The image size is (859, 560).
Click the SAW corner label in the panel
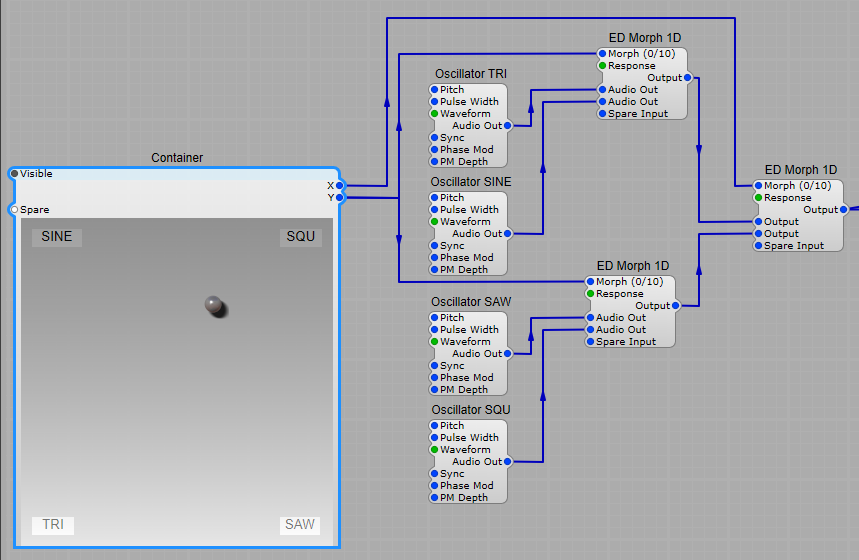299,525
